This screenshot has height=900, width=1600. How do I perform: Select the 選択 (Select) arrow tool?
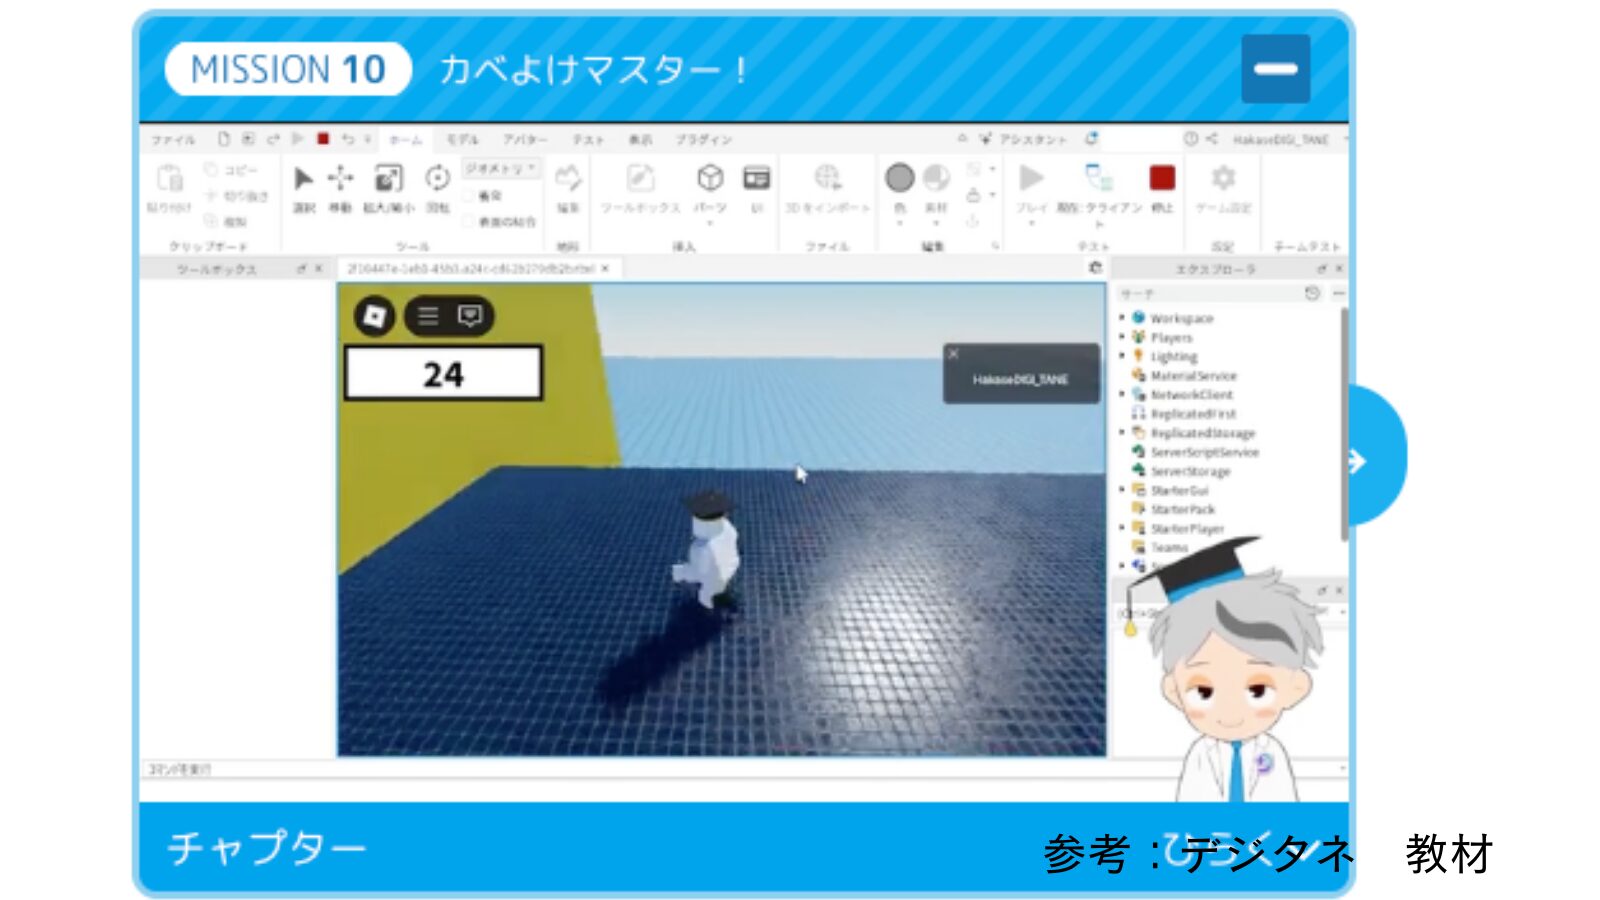tap(303, 180)
